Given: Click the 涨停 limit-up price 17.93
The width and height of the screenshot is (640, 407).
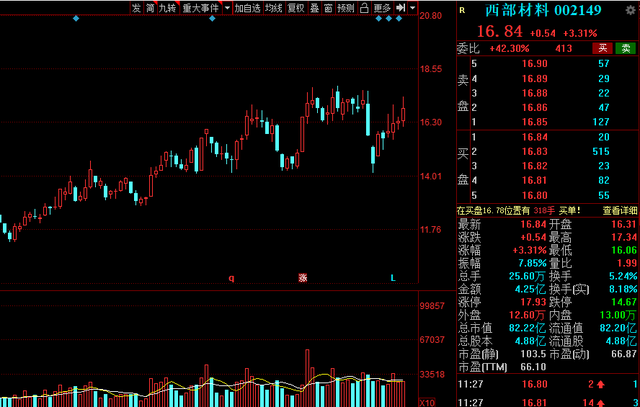Looking at the screenshot, I should (x=533, y=302).
